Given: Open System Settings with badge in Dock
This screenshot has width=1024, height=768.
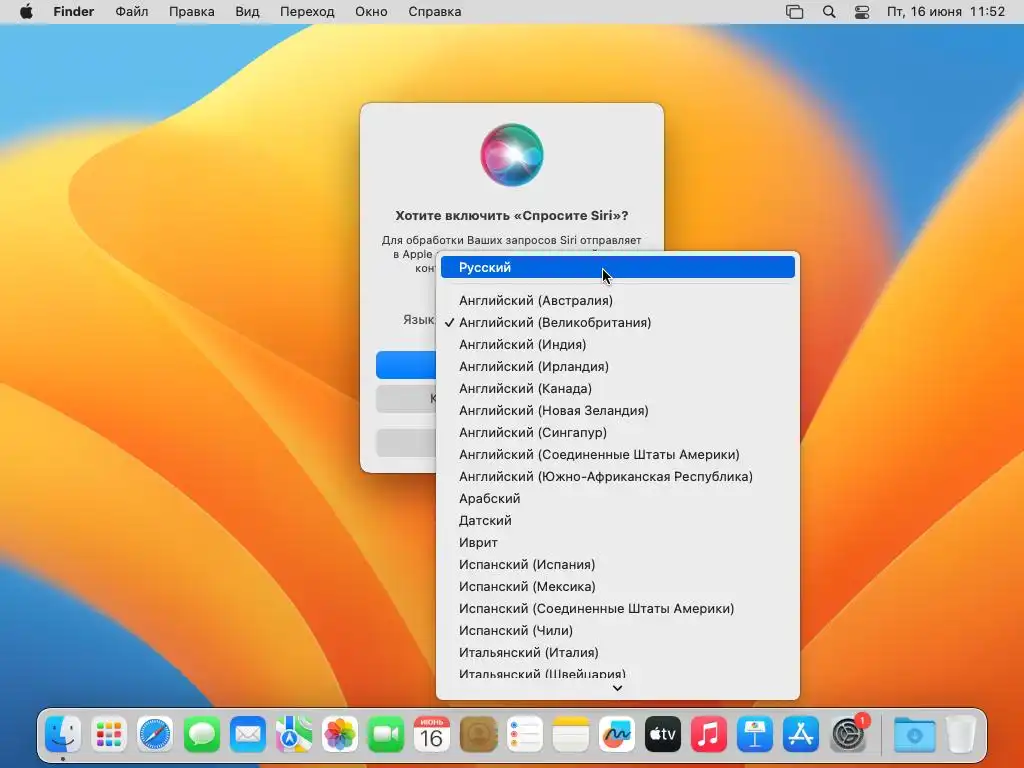Looking at the screenshot, I should pyautogui.click(x=848, y=735).
